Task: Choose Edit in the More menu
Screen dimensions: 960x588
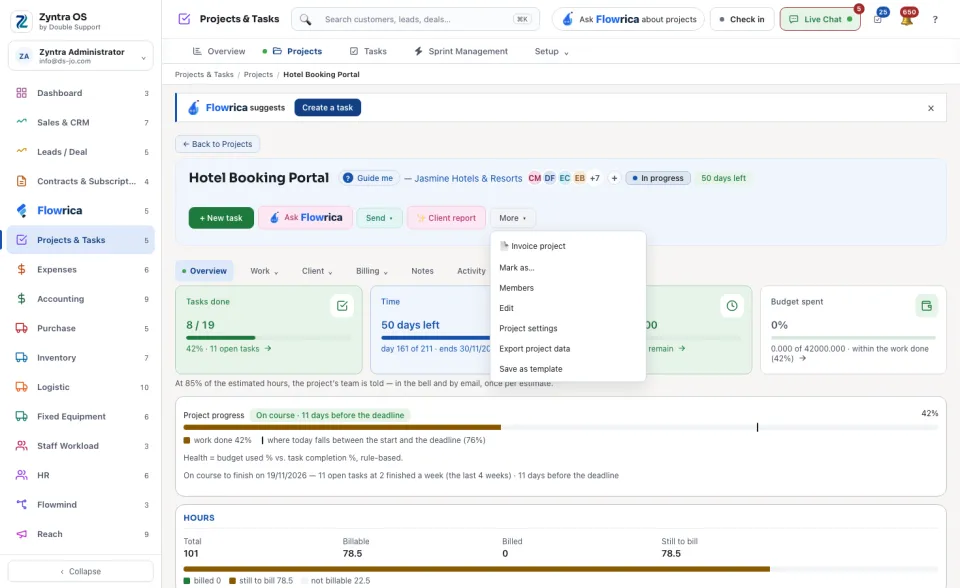Action: click(x=568, y=308)
